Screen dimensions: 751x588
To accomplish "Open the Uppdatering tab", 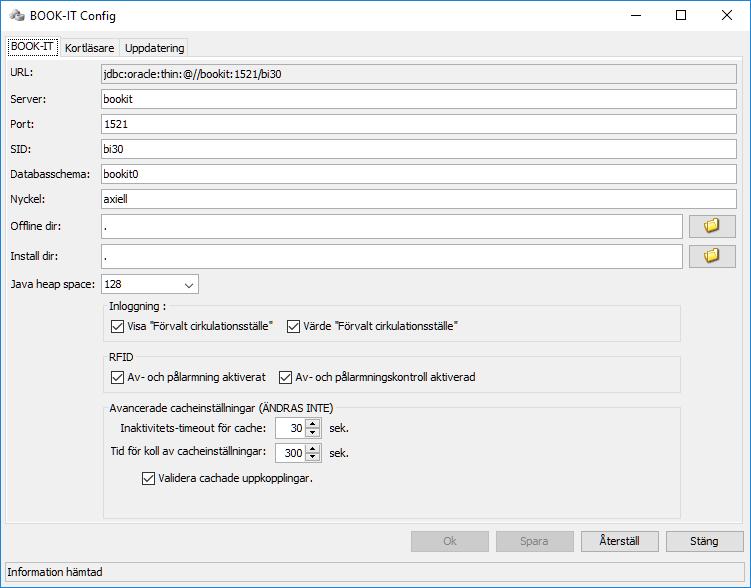I will pos(154,48).
